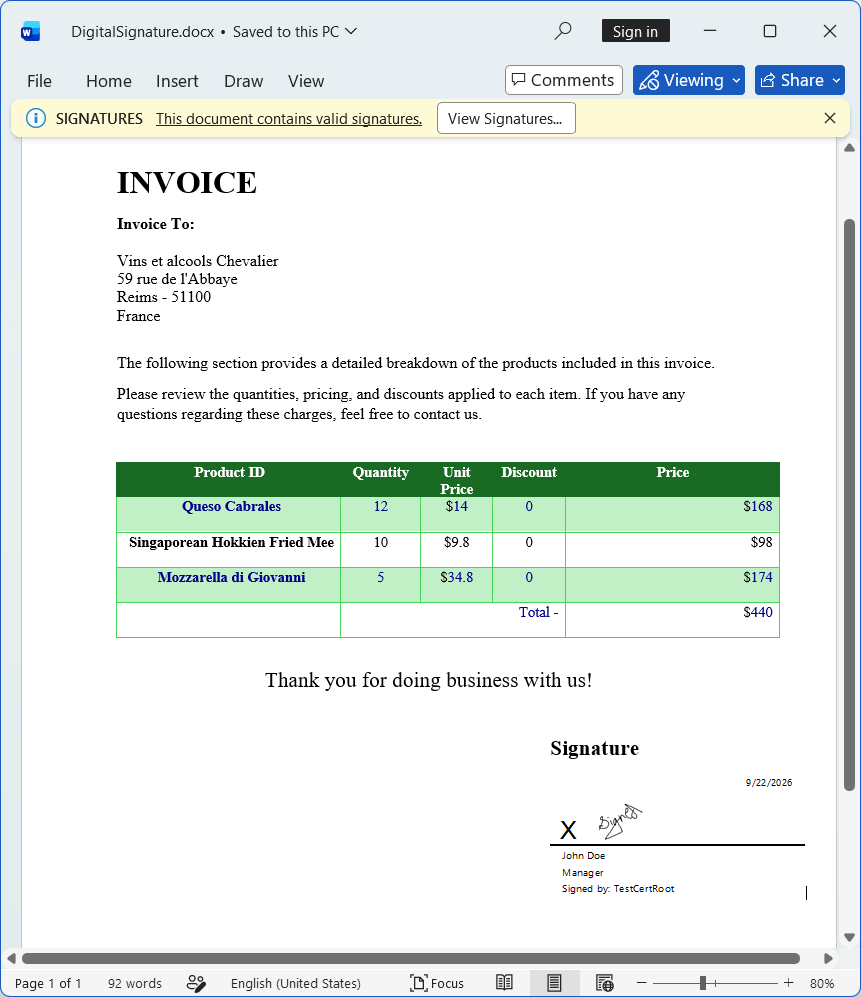861x997 pixels.
Task: Click the X mark on signature line
Action: pyautogui.click(x=568, y=830)
